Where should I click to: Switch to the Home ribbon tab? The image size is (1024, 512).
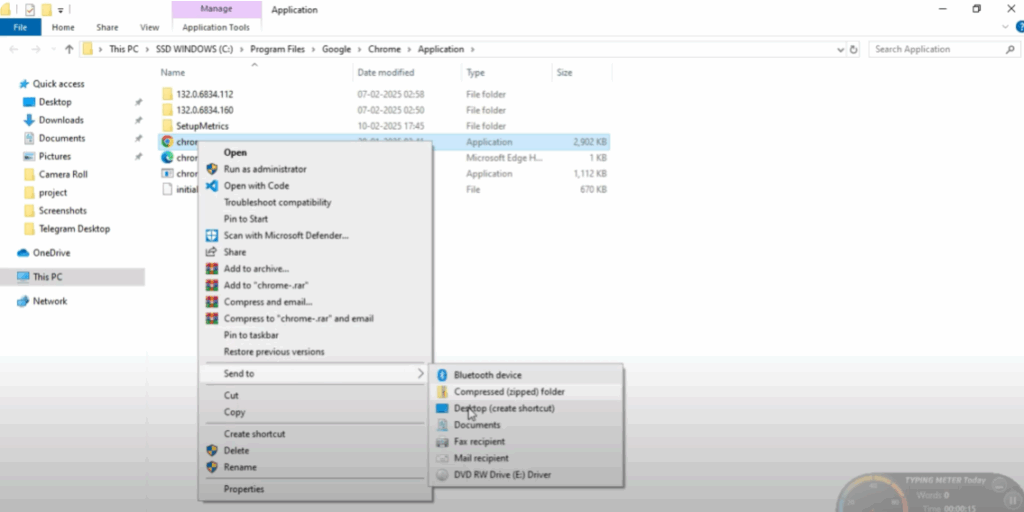pos(63,27)
